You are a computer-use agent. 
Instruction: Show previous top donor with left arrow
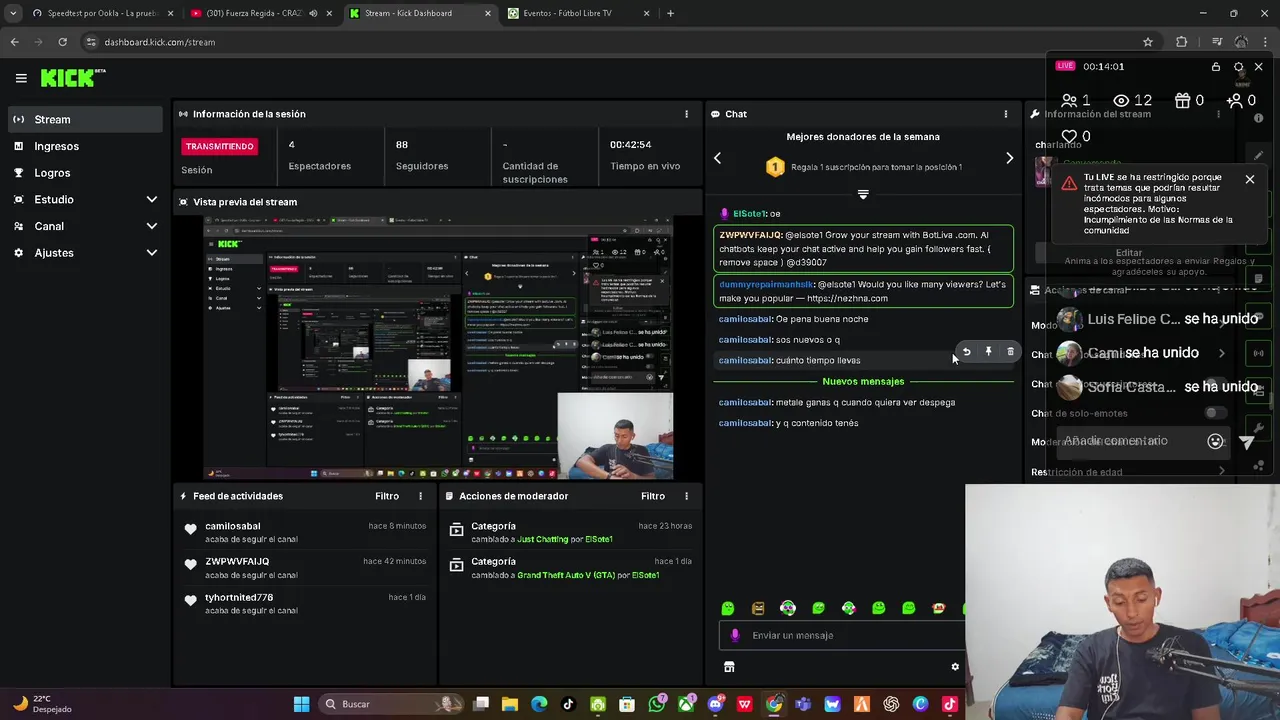pos(717,158)
